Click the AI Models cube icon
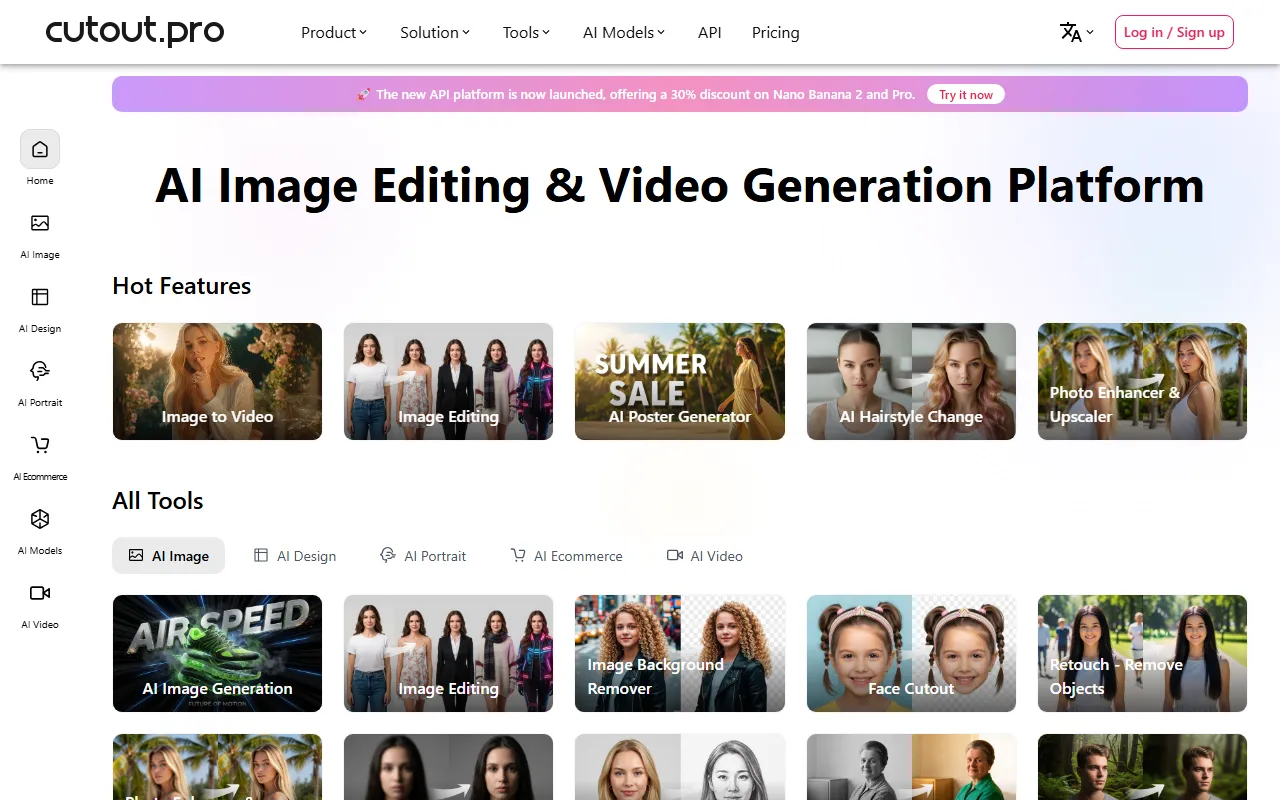 coord(40,520)
